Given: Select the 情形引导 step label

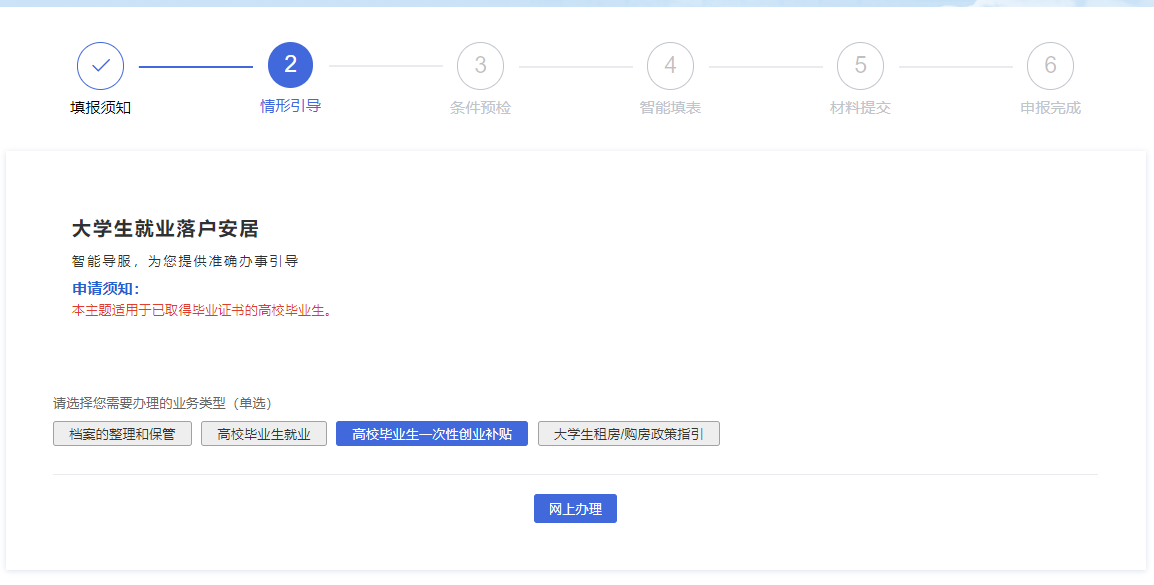Looking at the screenshot, I should coord(290,106).
